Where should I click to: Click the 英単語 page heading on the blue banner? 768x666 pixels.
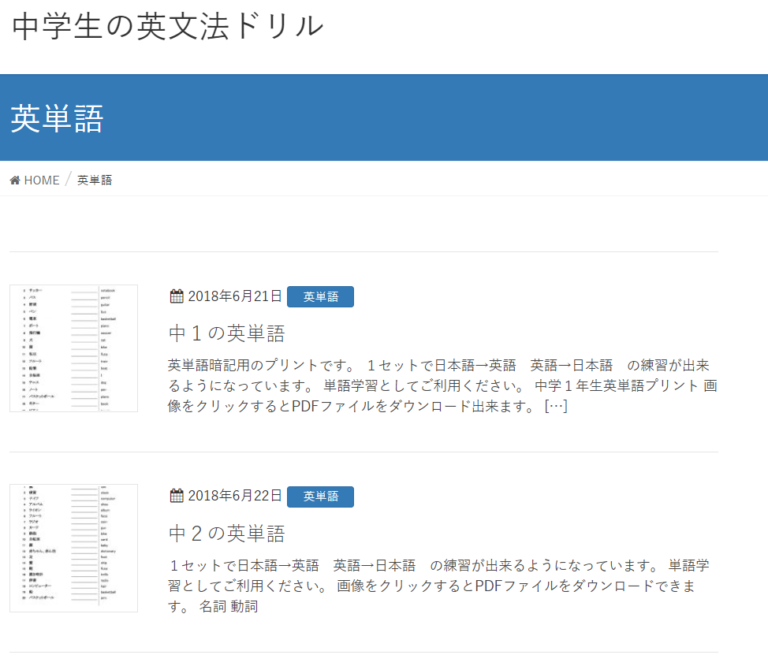click(x=57, y=119)
